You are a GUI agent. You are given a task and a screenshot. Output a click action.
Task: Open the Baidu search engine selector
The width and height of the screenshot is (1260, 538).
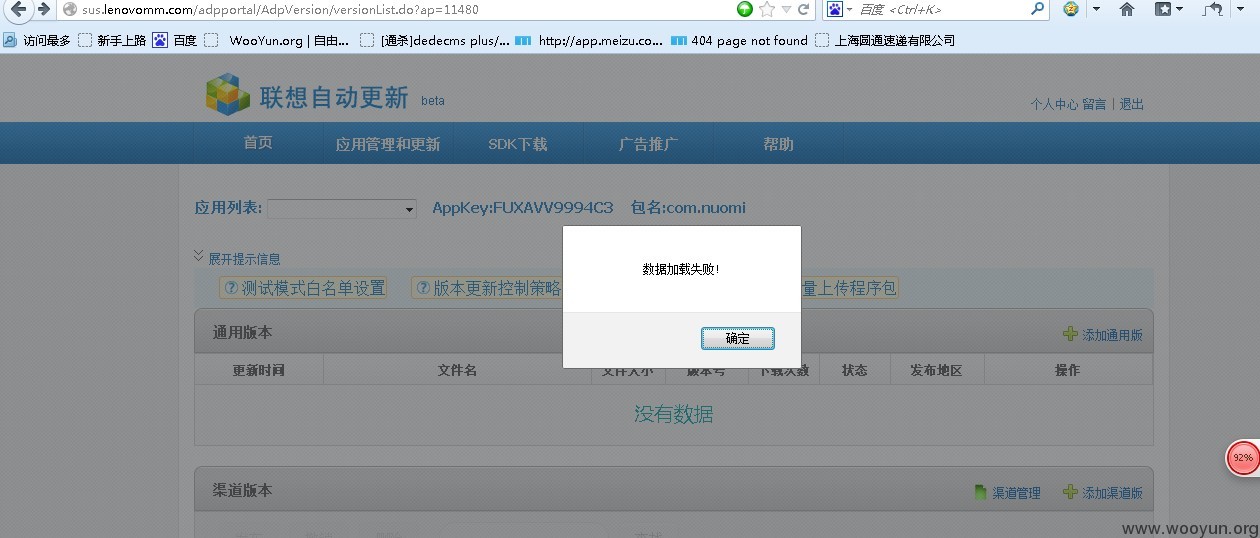839,9
